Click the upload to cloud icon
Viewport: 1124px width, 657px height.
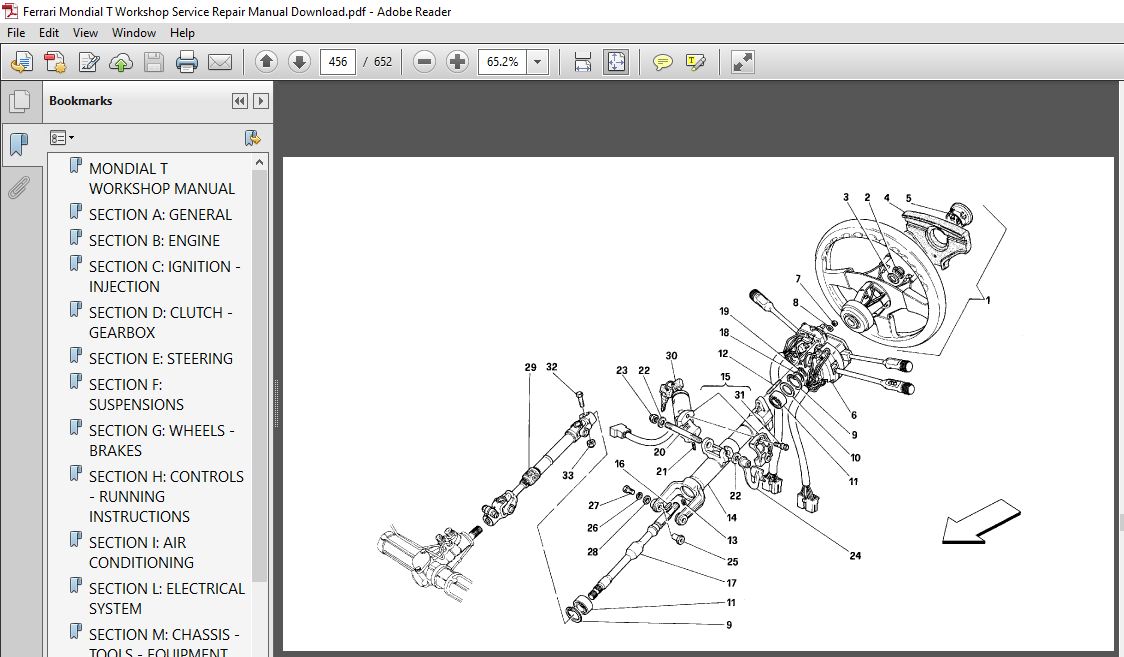coord(121,62)
